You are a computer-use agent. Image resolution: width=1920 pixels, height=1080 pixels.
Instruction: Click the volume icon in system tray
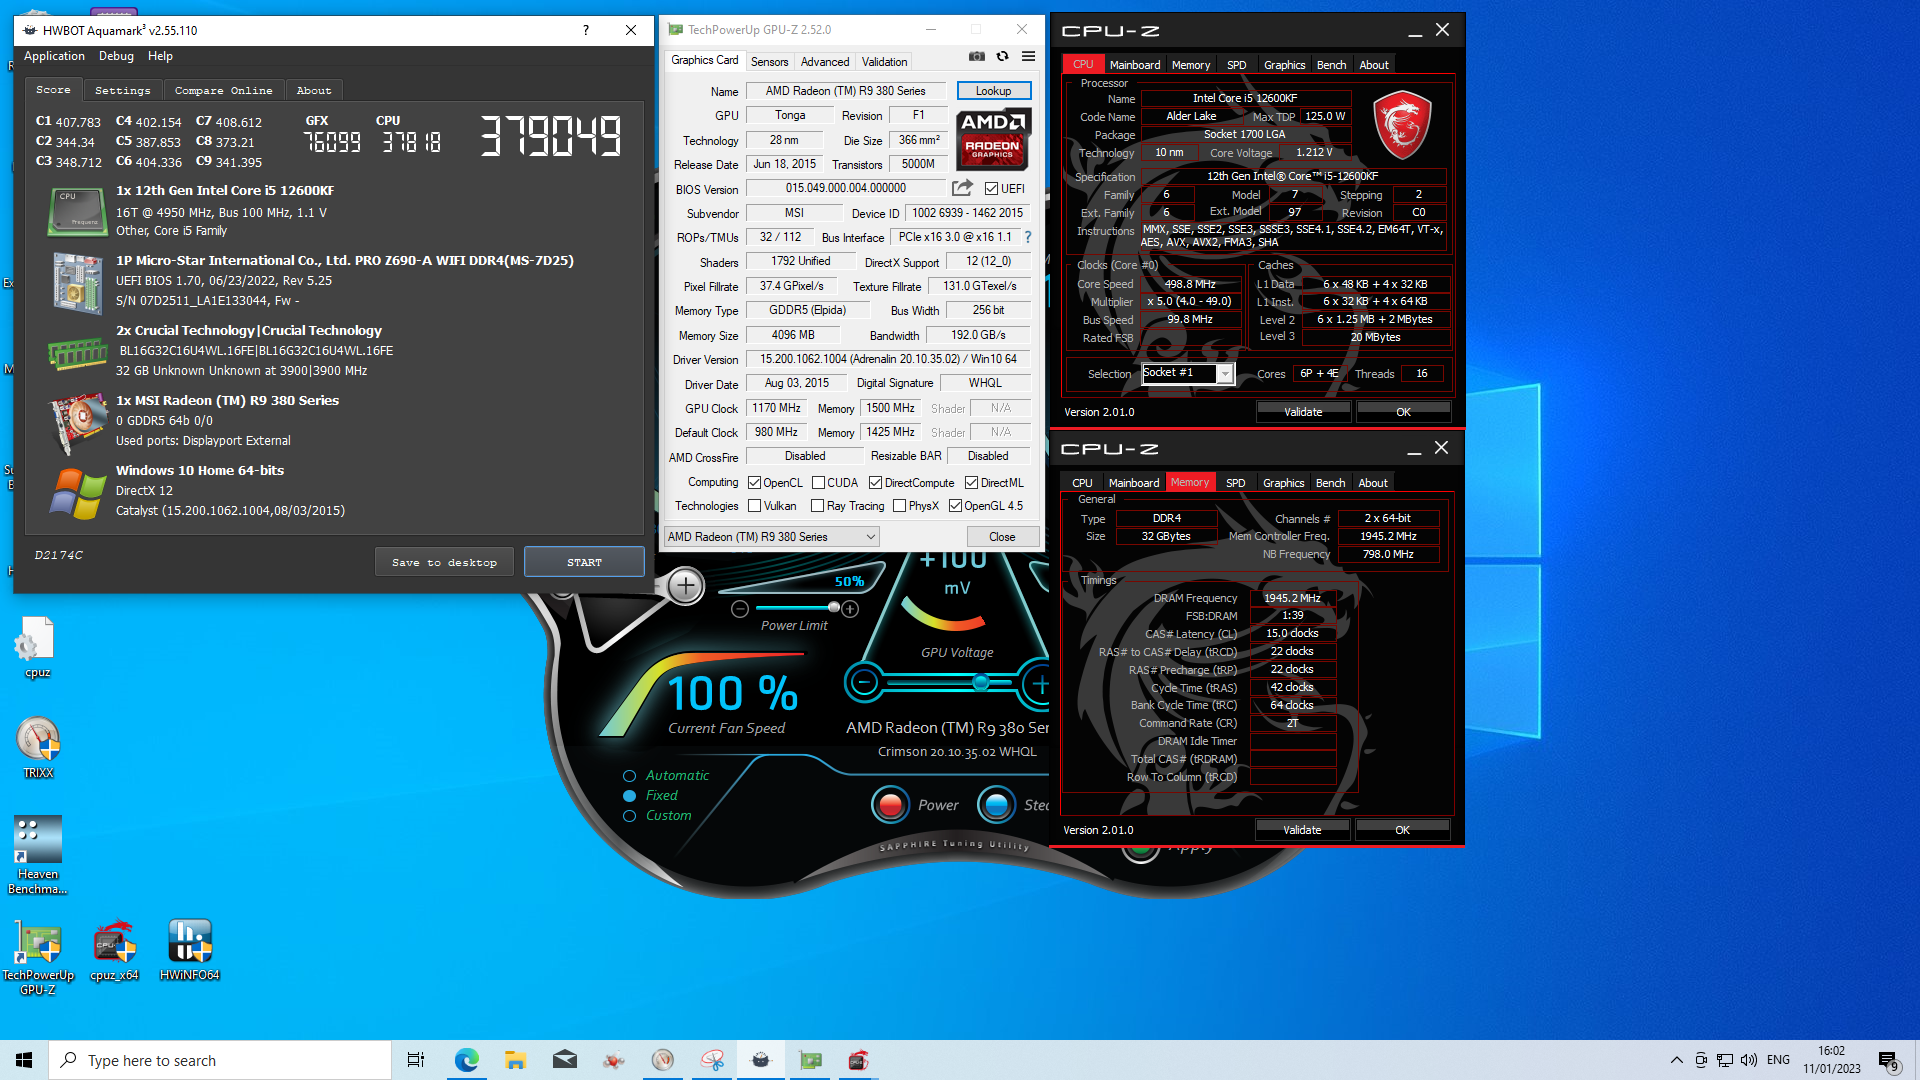click(1749, 1060)
